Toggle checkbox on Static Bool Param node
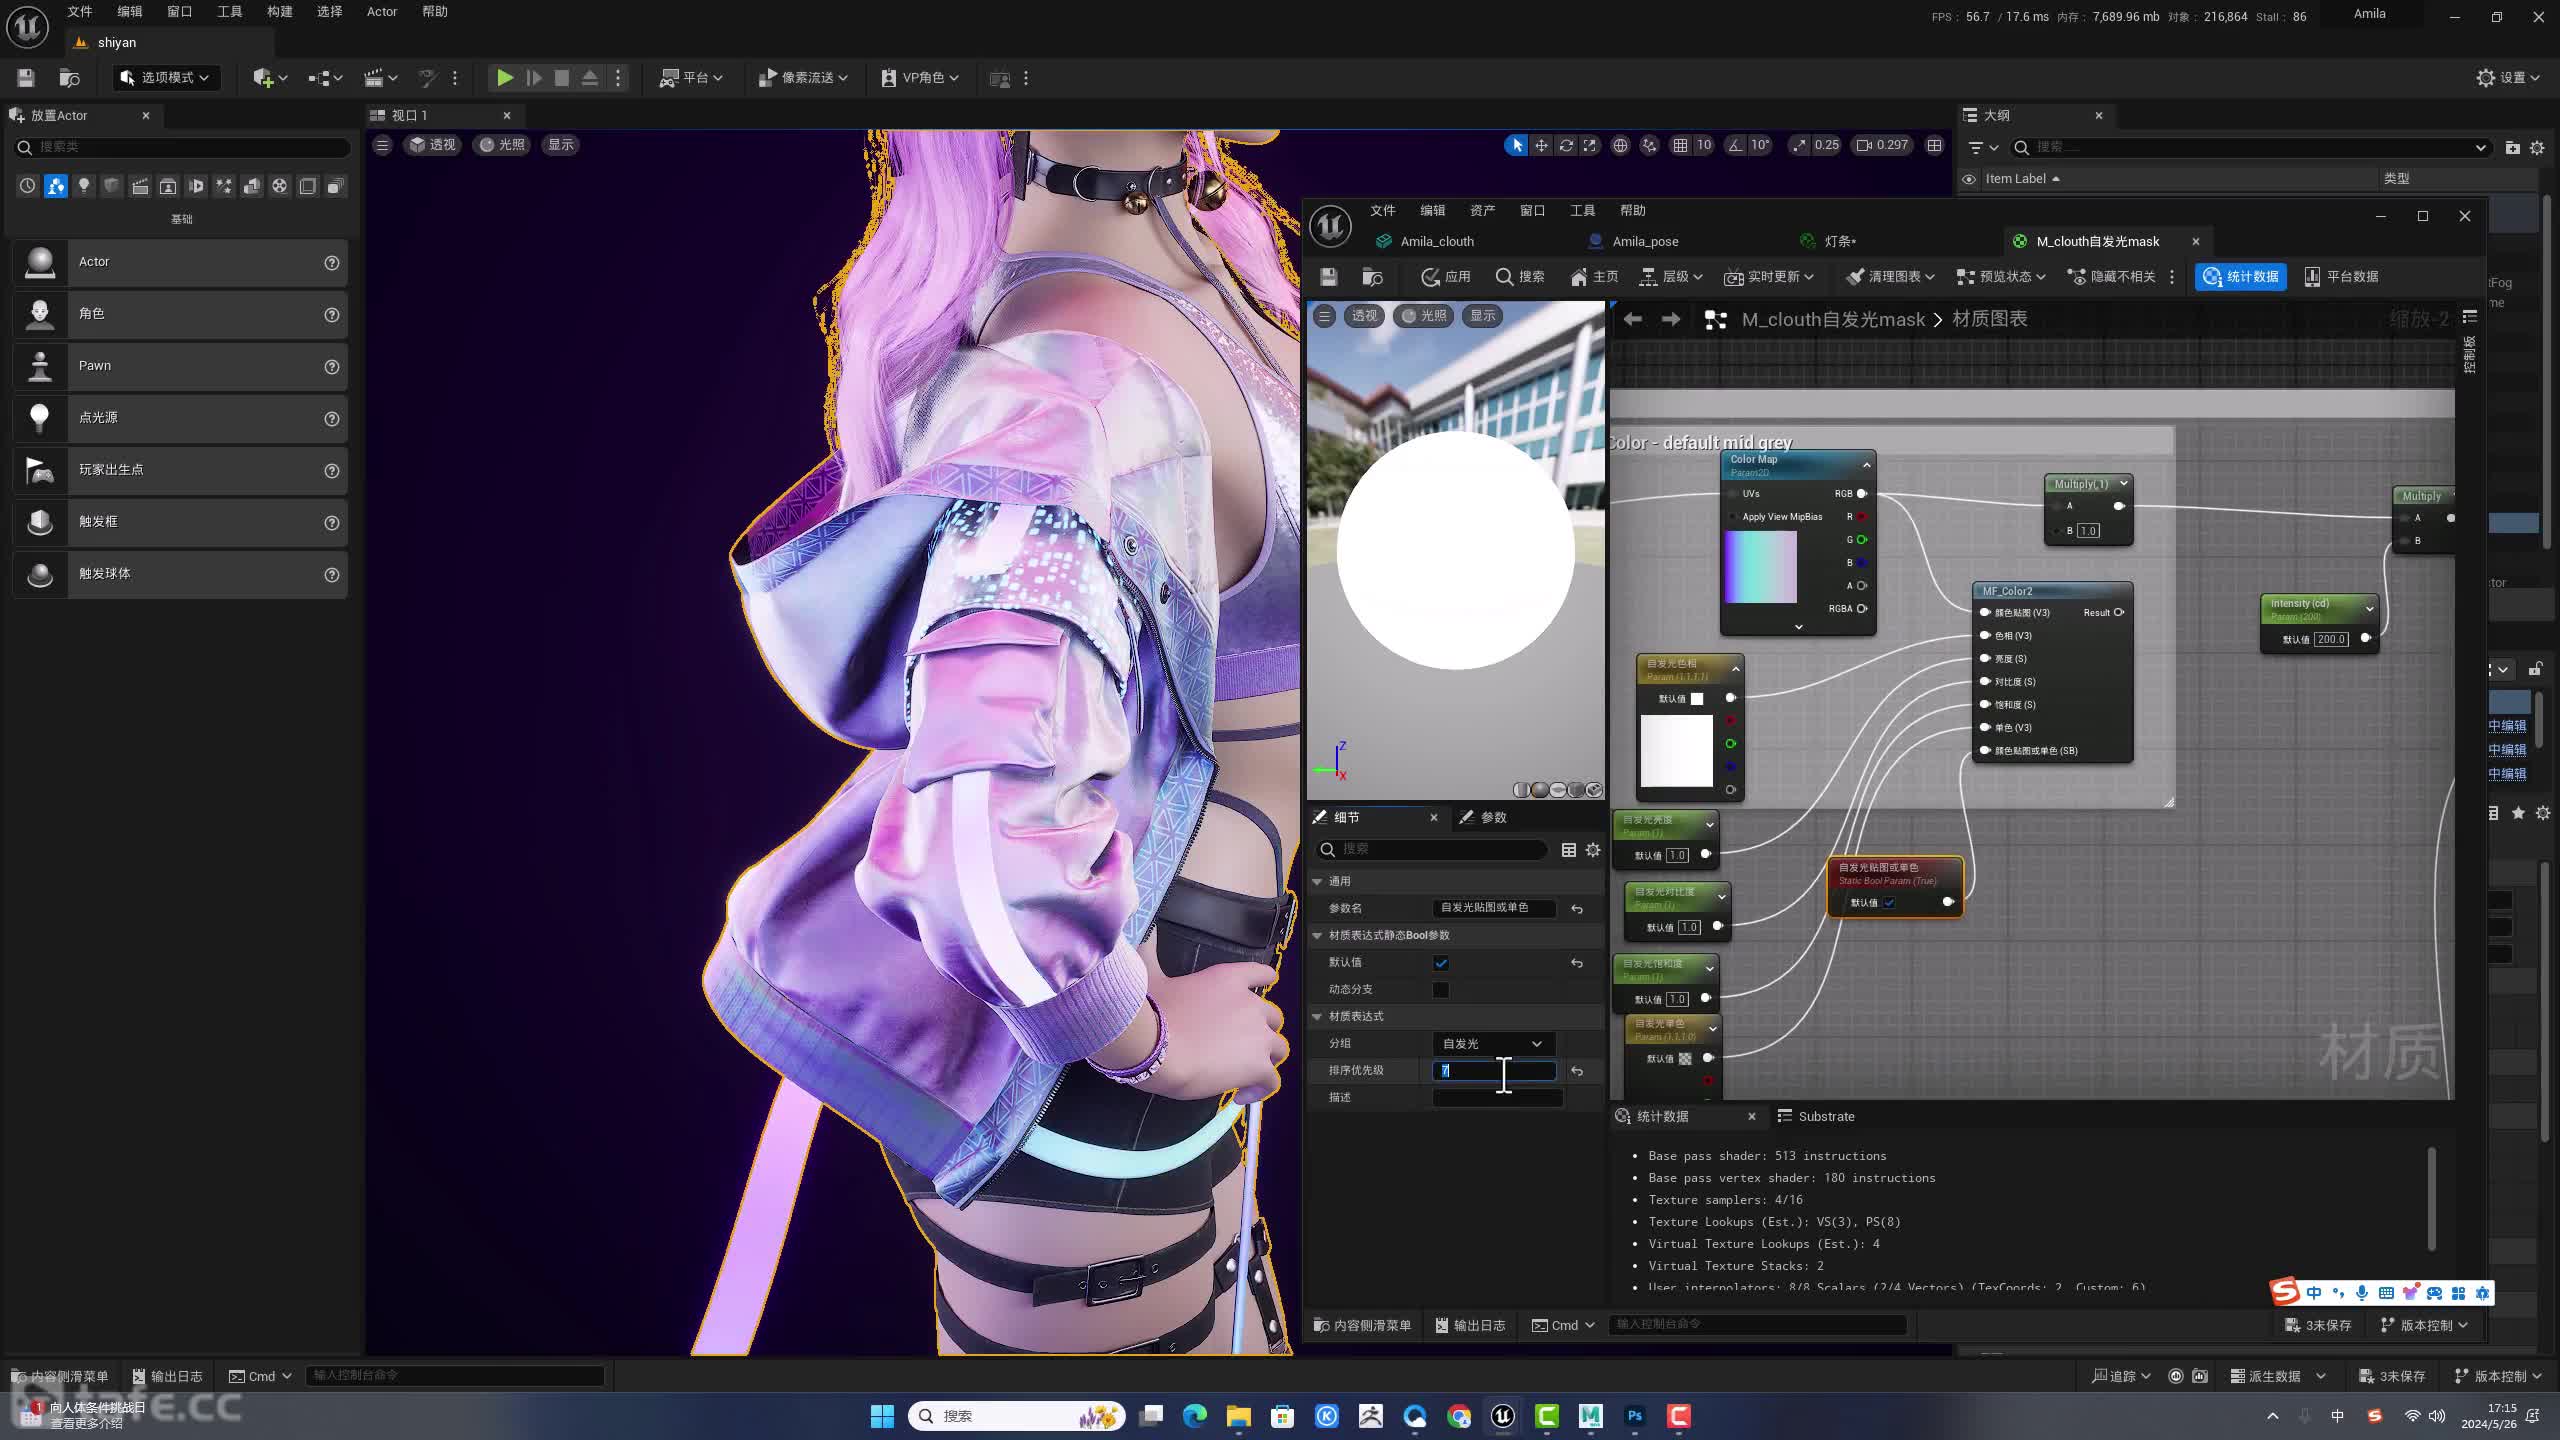Viewport: 2560px width, 1440px height. tap(1889, 903)
